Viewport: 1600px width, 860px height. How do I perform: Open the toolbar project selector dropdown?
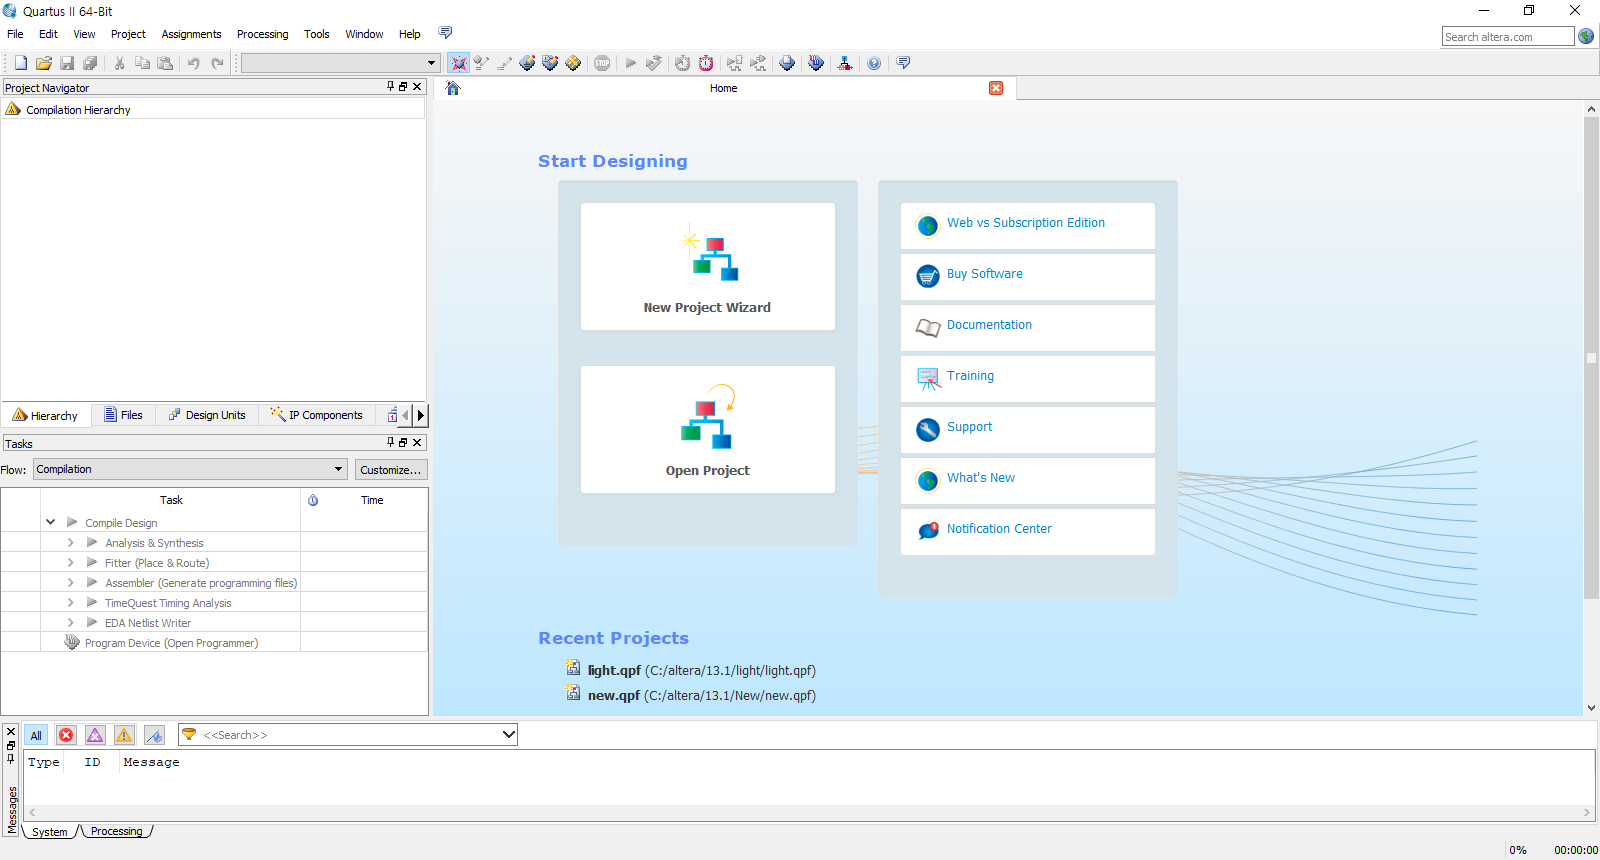tap(341, 63)
